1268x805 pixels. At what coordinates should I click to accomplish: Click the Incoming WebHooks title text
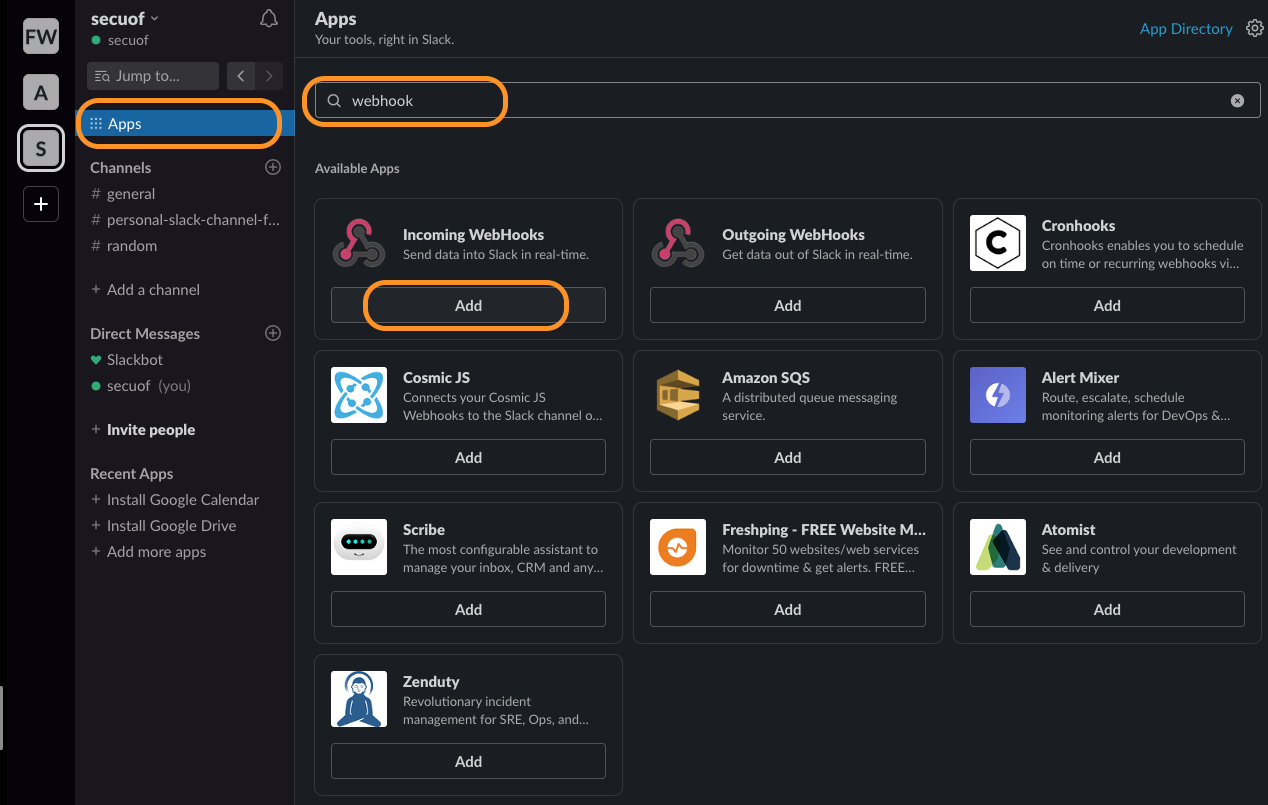(473, 235)
